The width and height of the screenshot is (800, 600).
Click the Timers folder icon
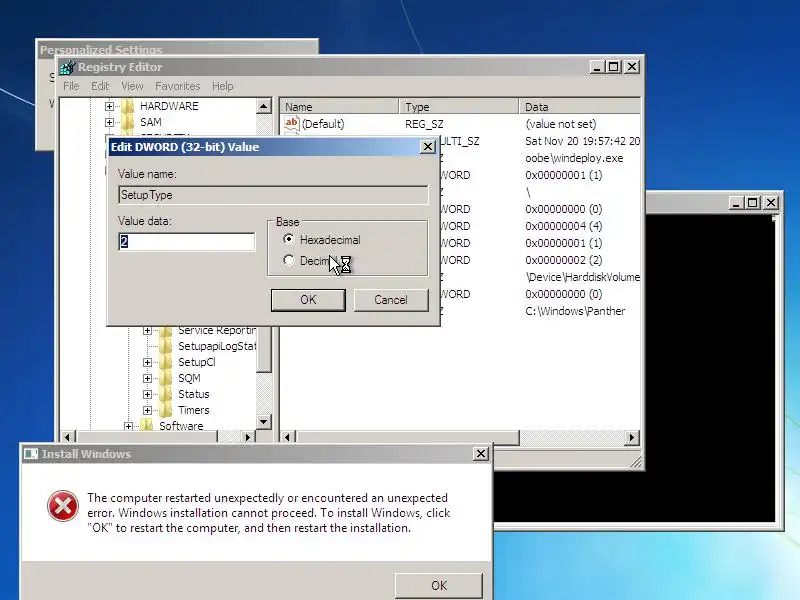tap(166, 410)
